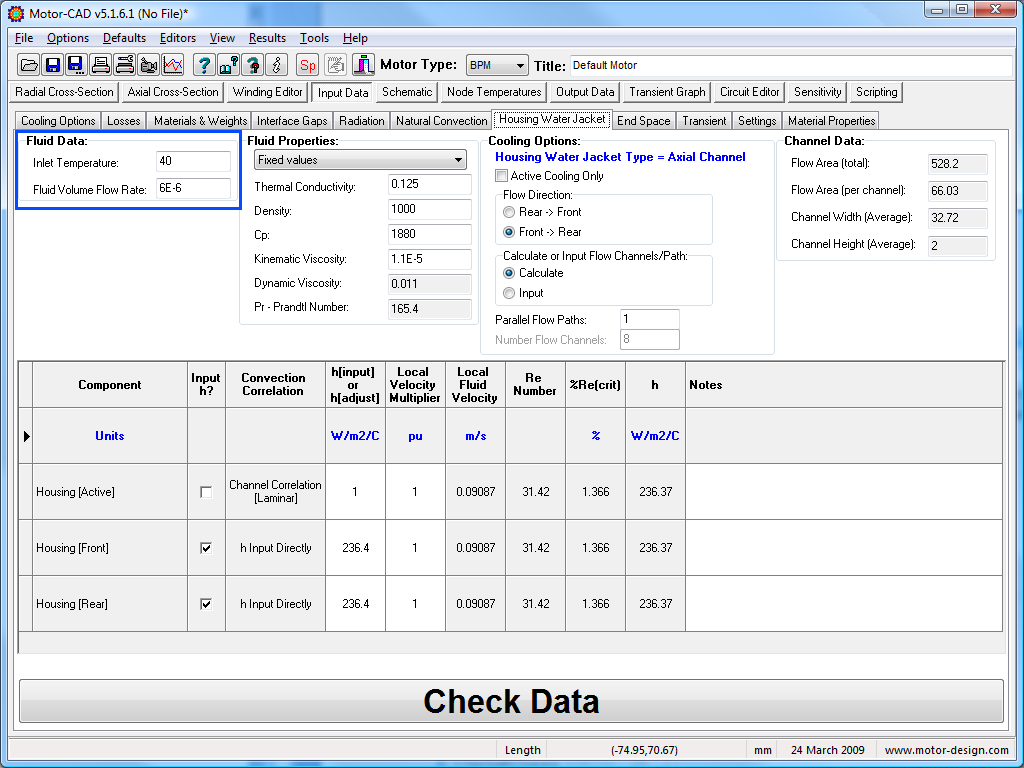The image size is (1024, 768).
Task: Select the Input flow channels radio option
Action: click(x=510, y=293)
